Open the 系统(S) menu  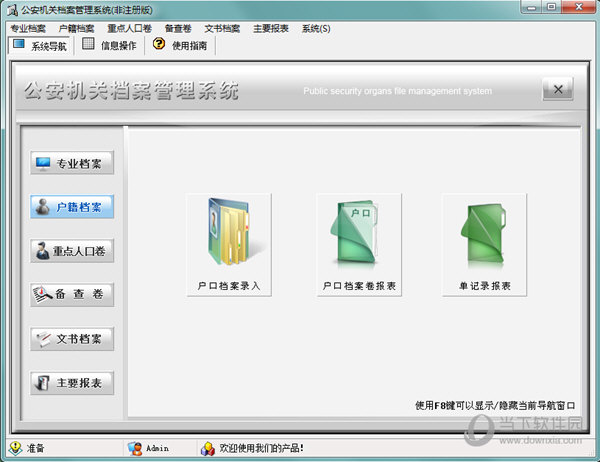(x=316, y=28)
